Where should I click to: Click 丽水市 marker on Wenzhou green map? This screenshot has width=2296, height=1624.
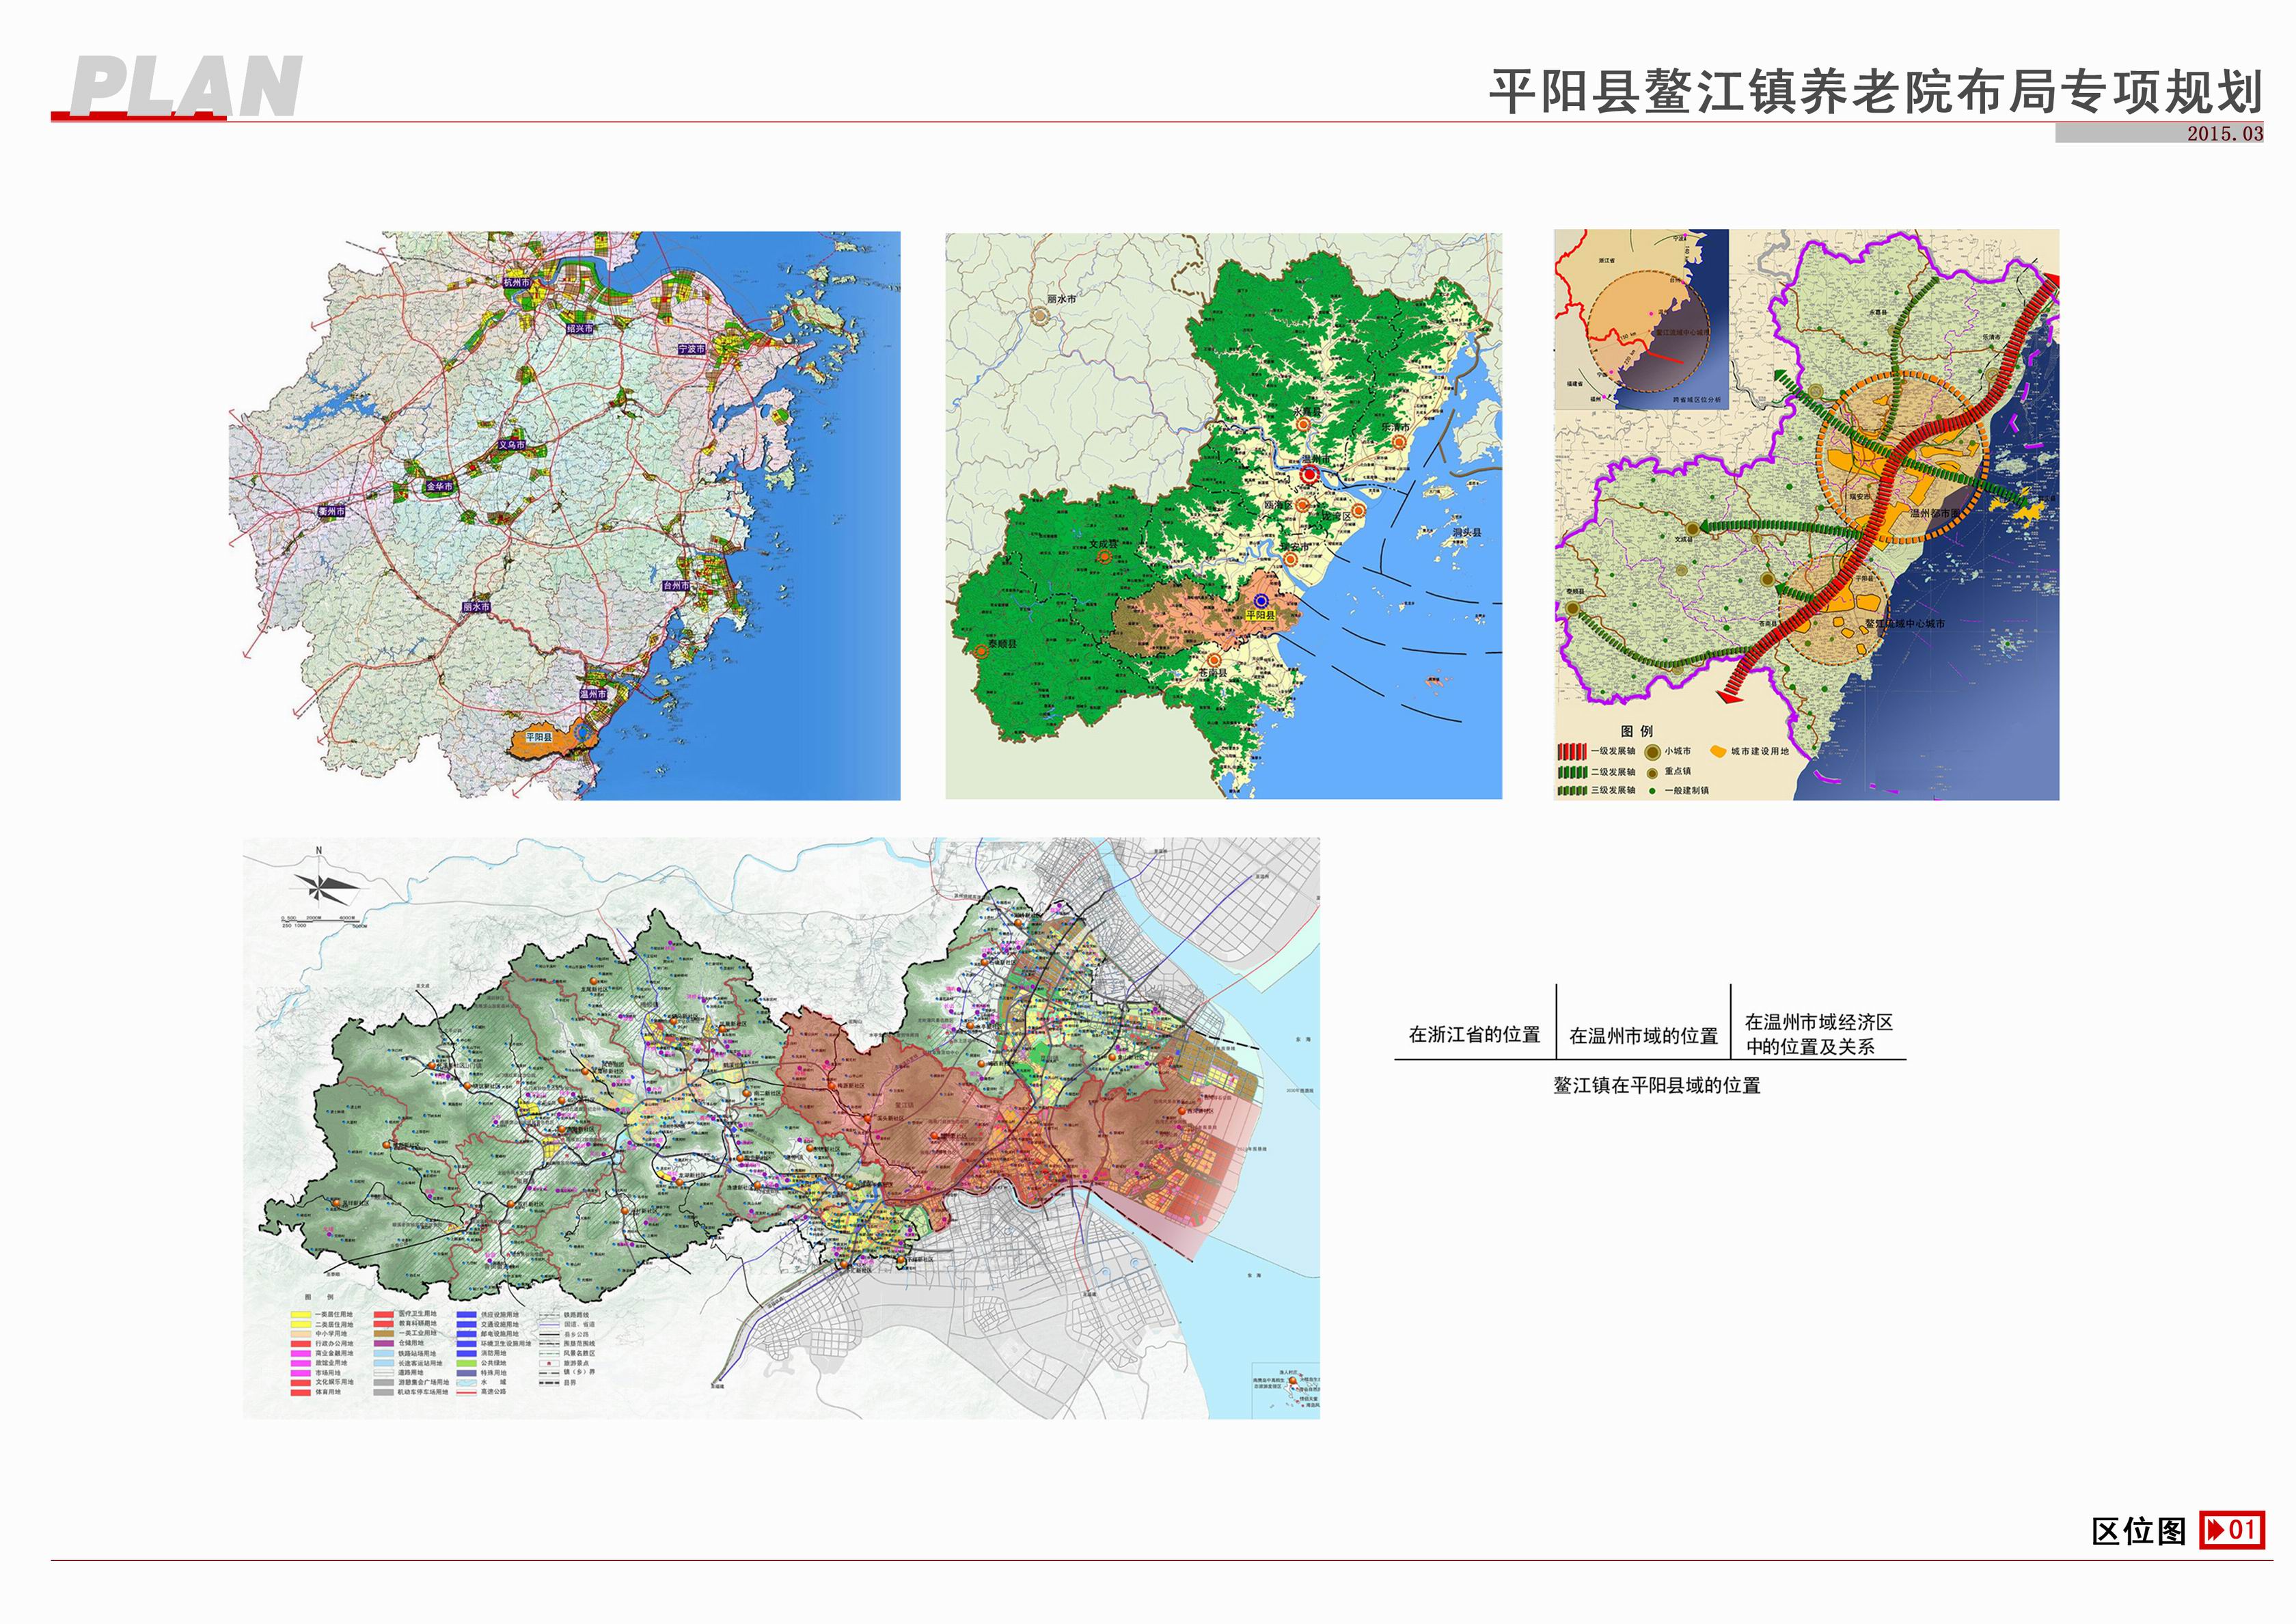click(1040, 315)
